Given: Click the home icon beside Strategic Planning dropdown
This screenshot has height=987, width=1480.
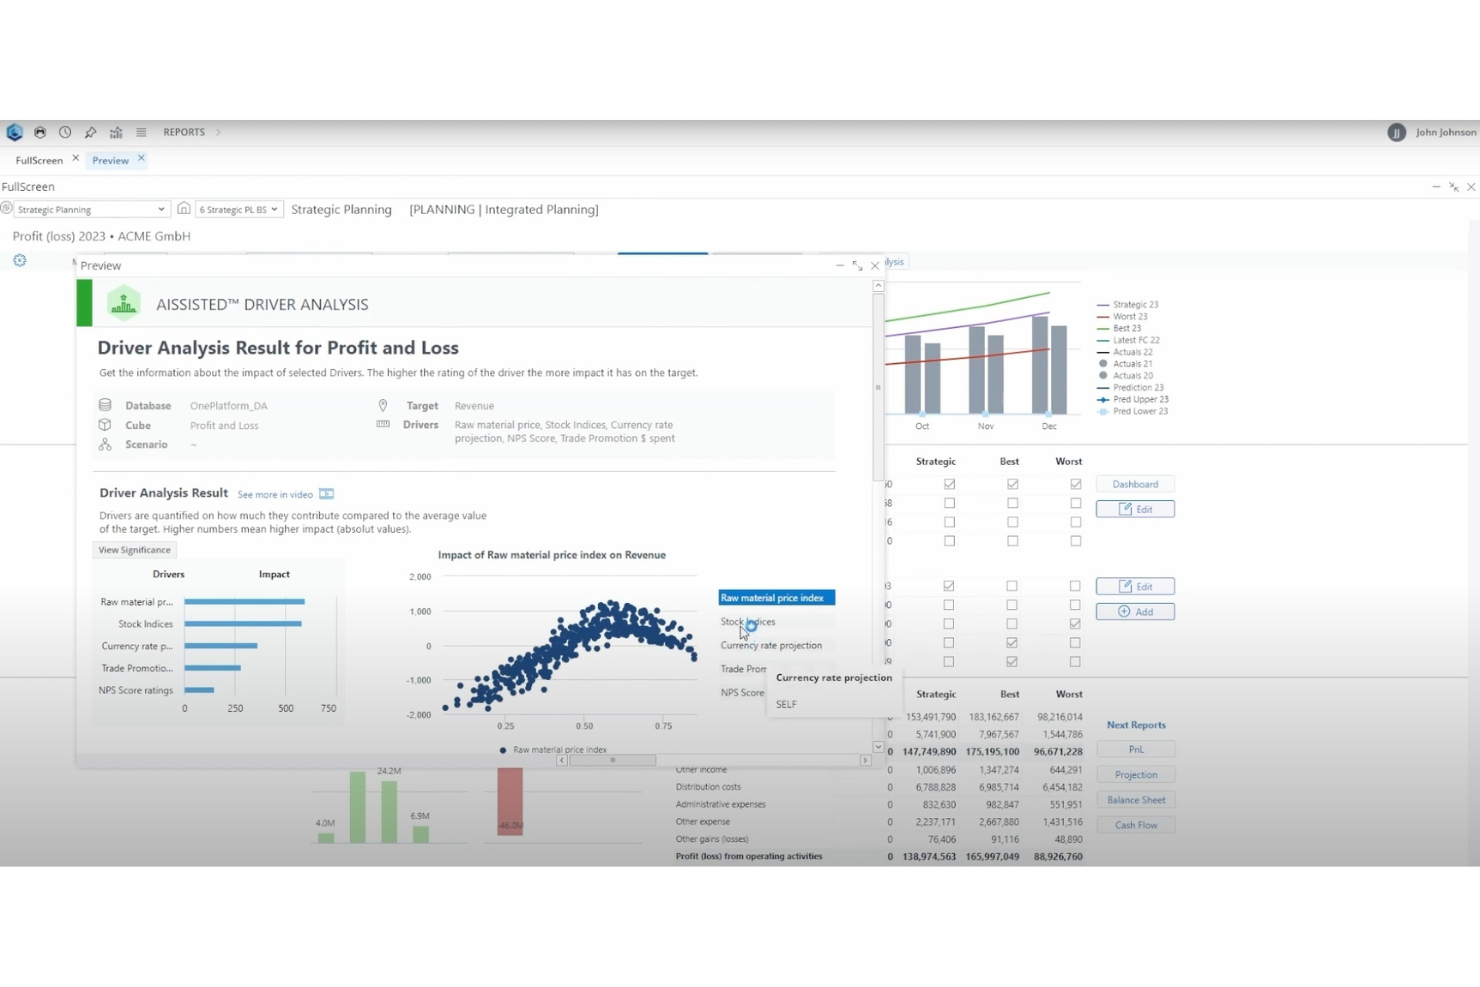Looking at the screenshot, I should pos(184,209).
